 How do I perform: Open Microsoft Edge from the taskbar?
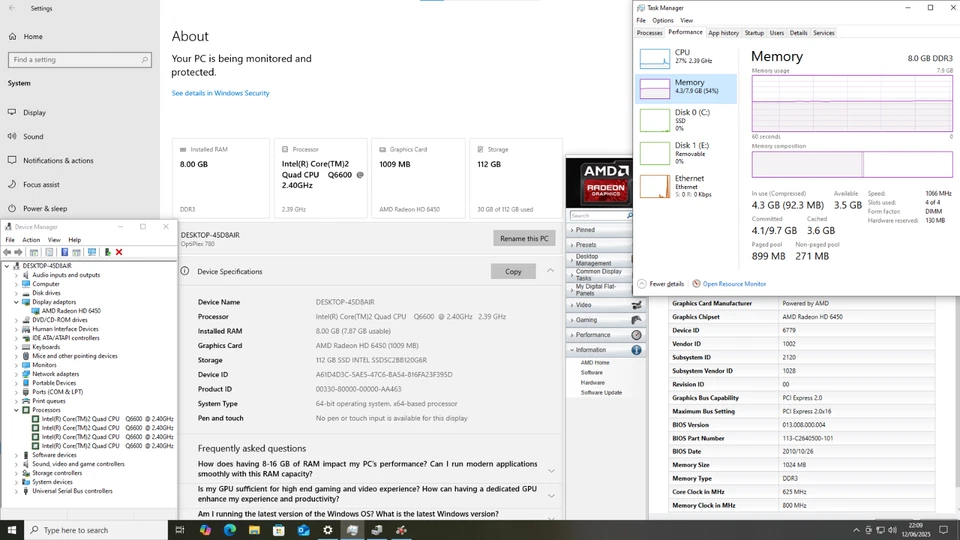click(230, 530)
